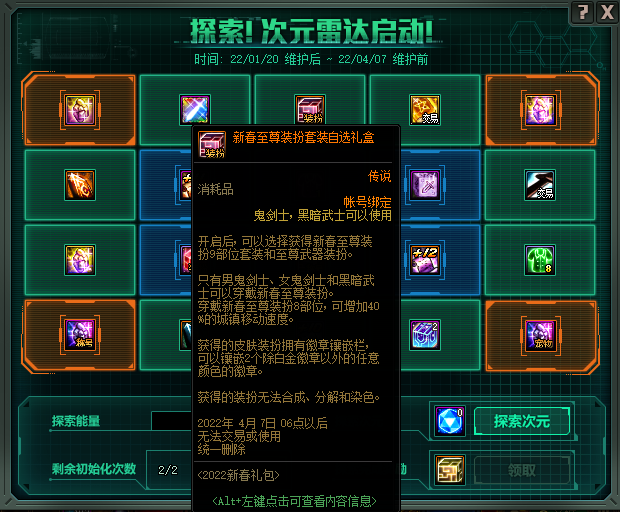Select the orange claw reward icon
Screen dimensions: 620x512
point(80,185)
